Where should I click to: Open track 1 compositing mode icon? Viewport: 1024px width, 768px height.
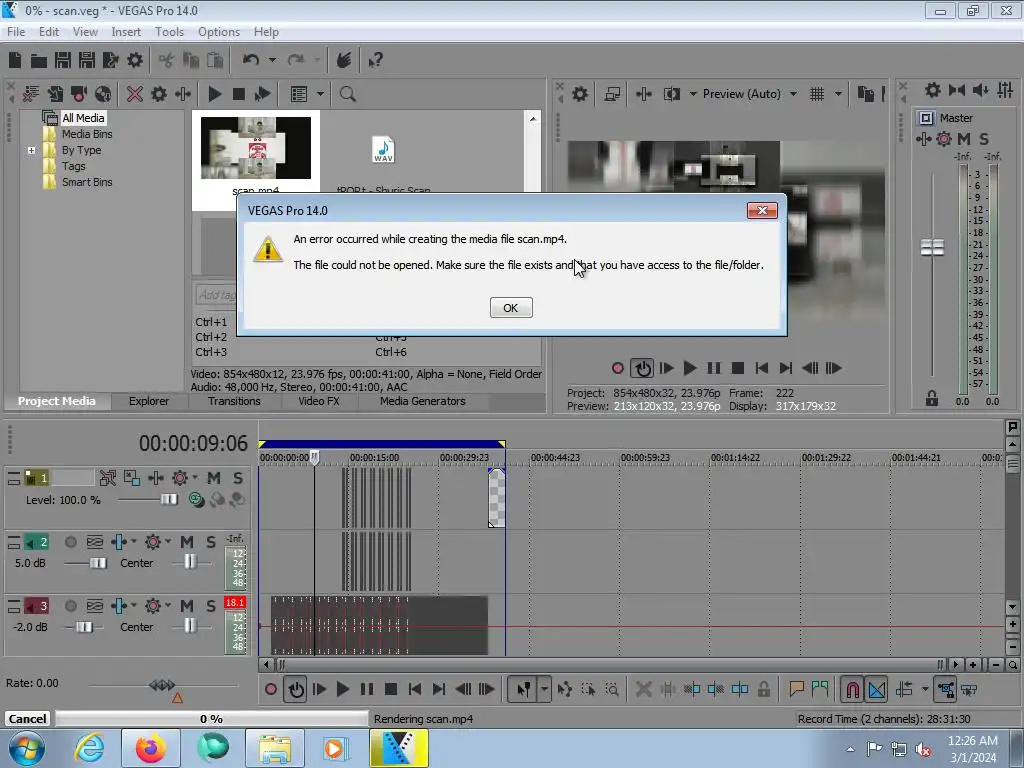(196, 500)
